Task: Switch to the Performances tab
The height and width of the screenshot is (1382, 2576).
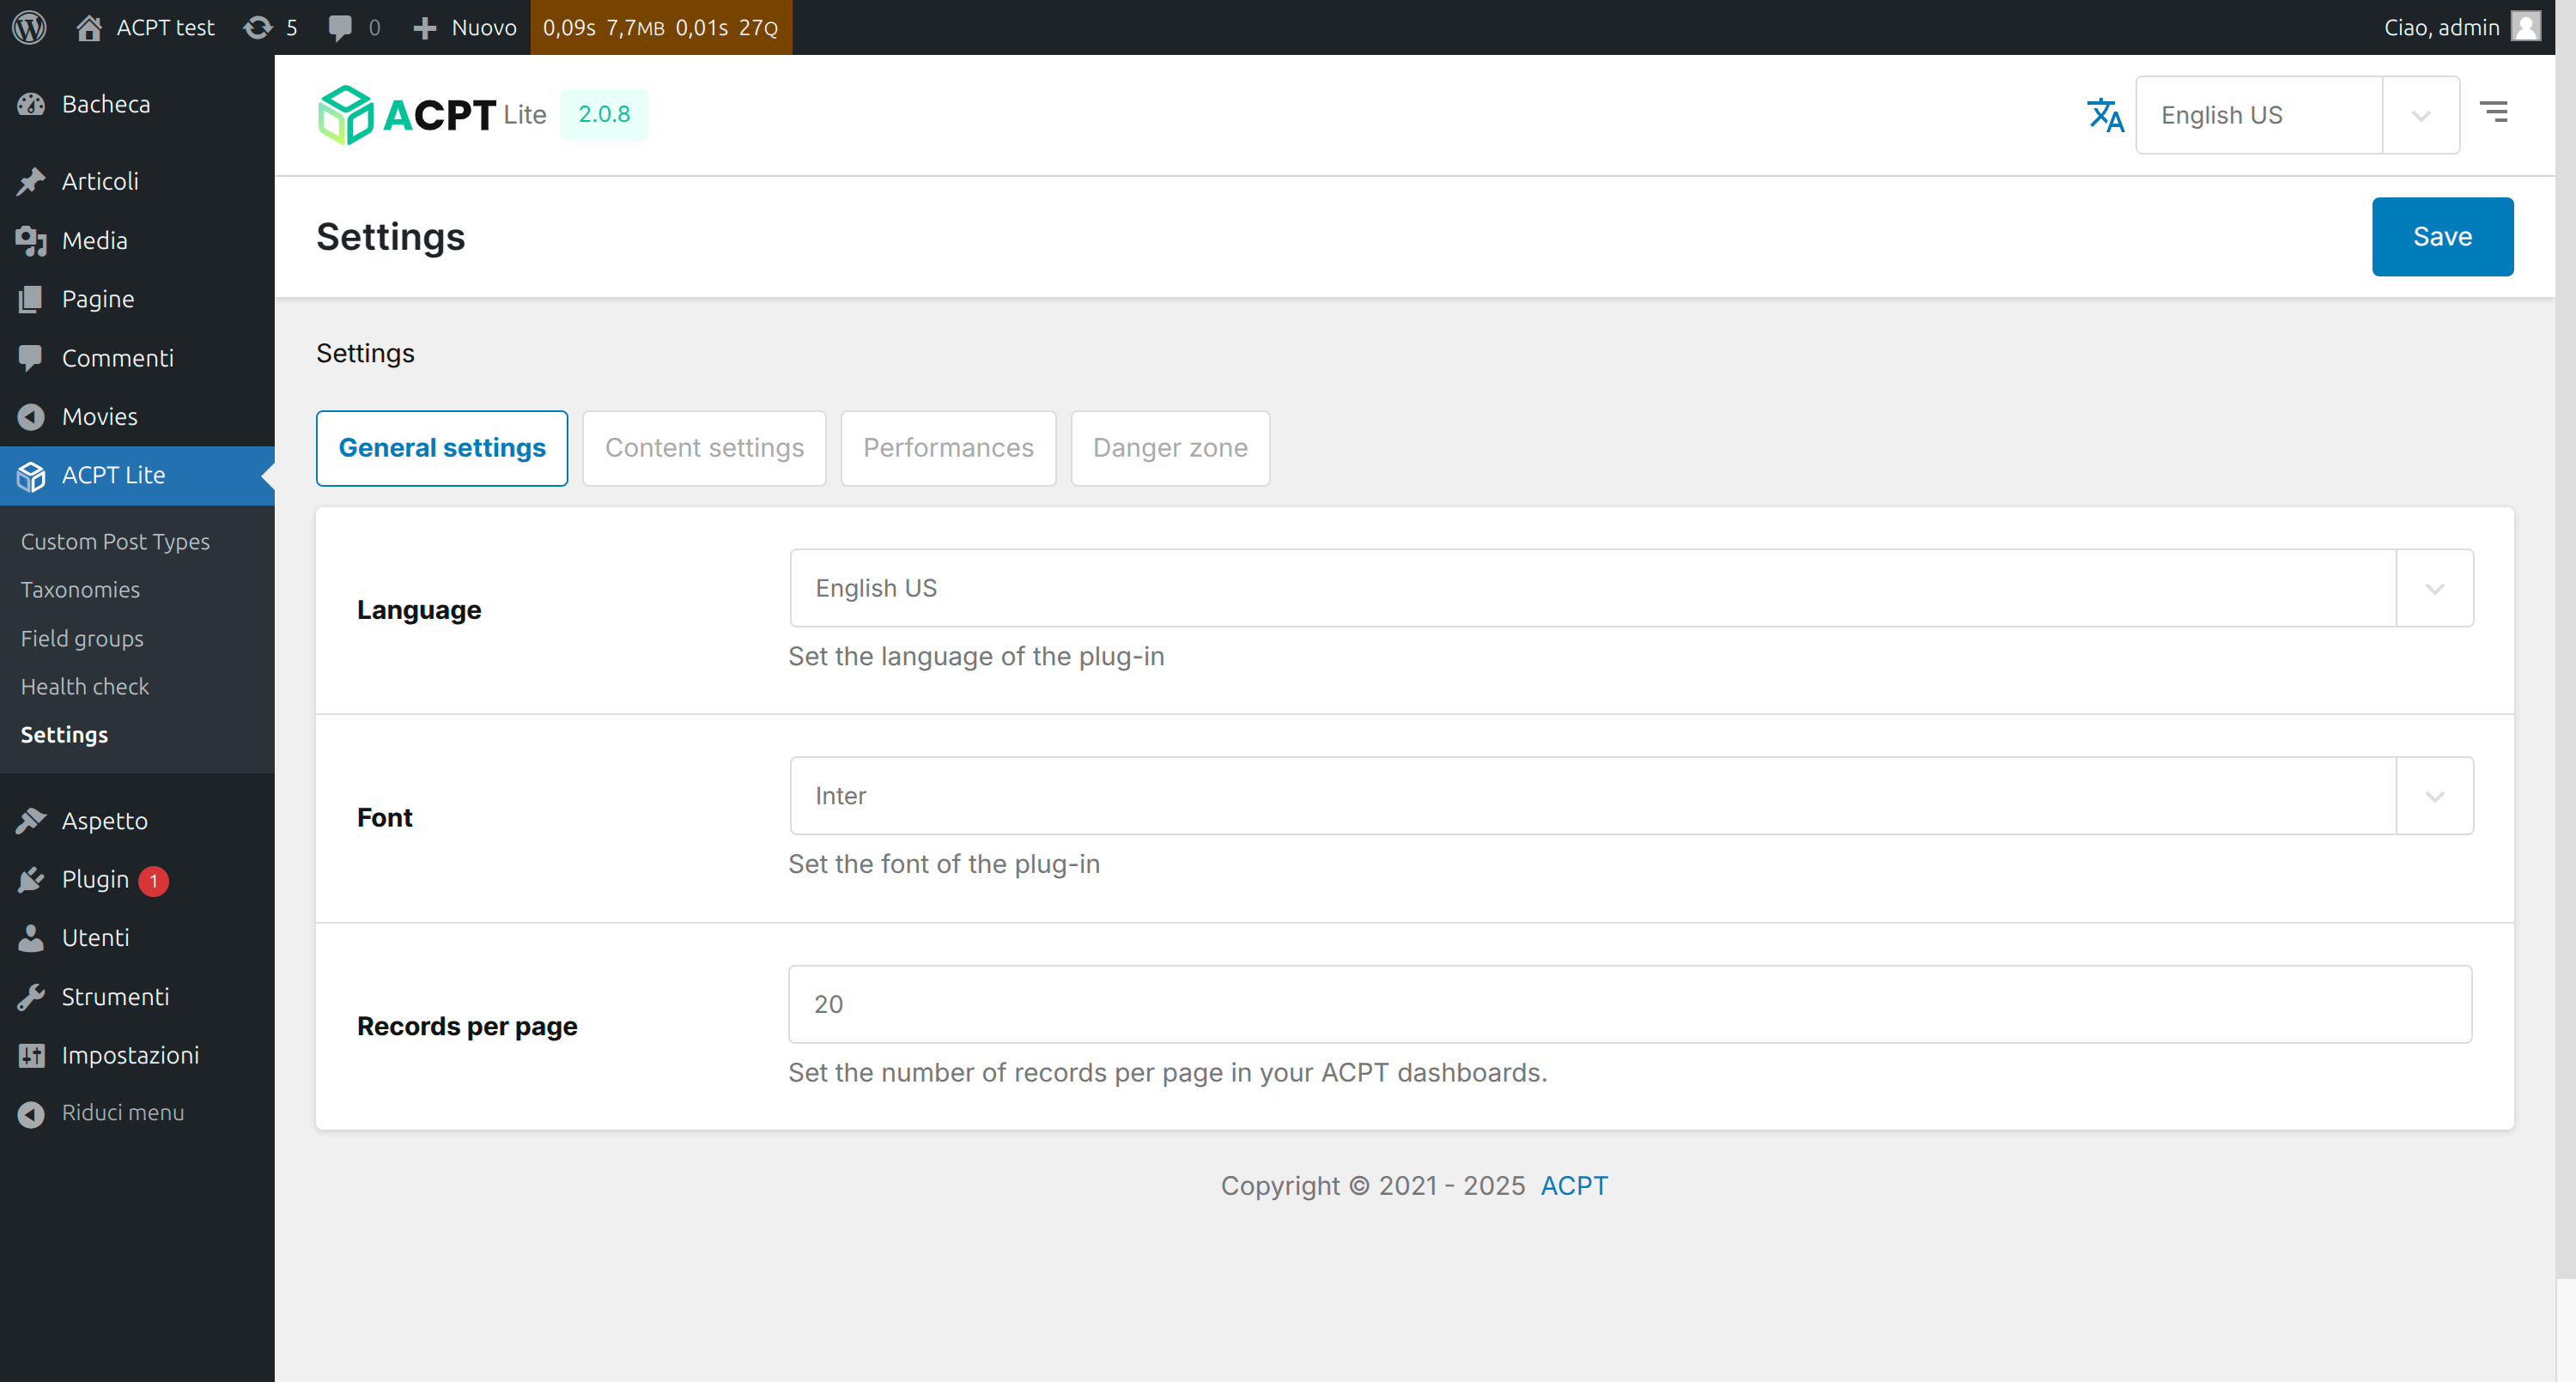Action: coord(948,448)
